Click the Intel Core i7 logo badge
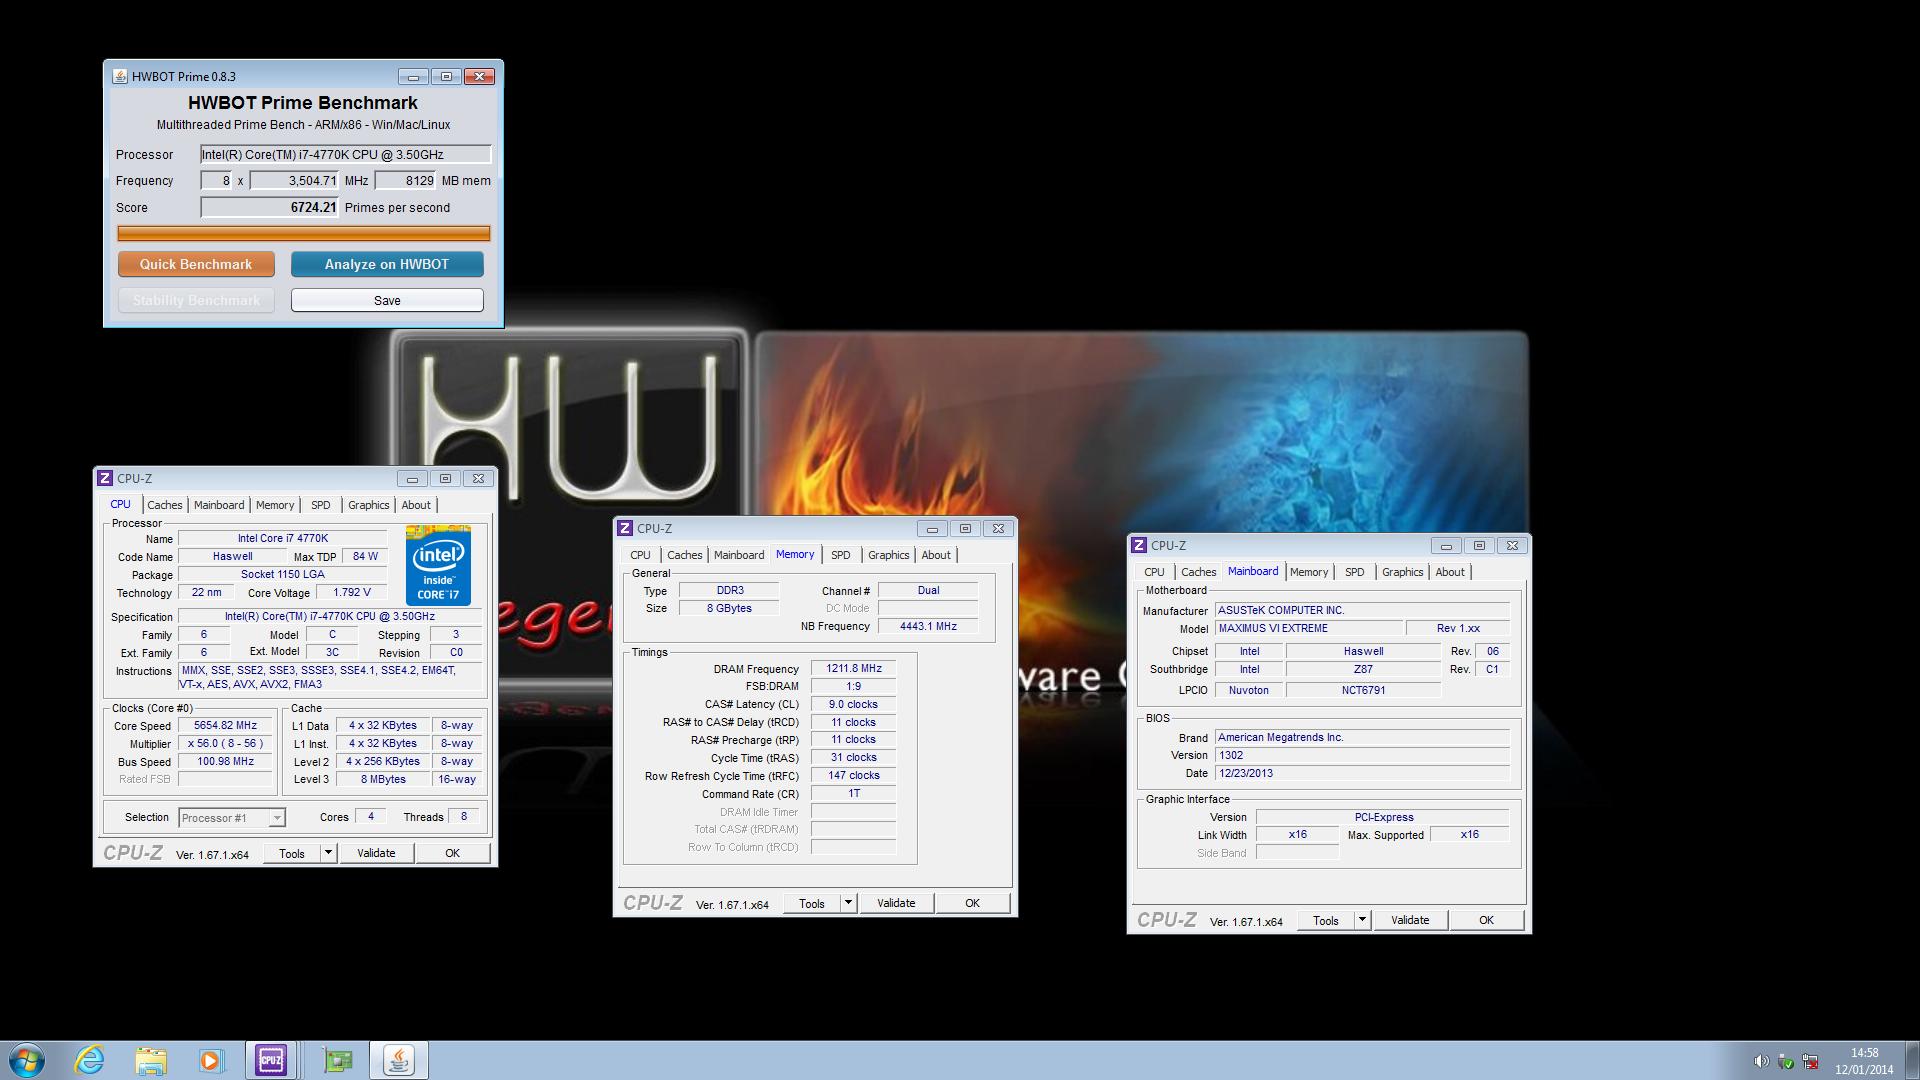 coord(438,565)
